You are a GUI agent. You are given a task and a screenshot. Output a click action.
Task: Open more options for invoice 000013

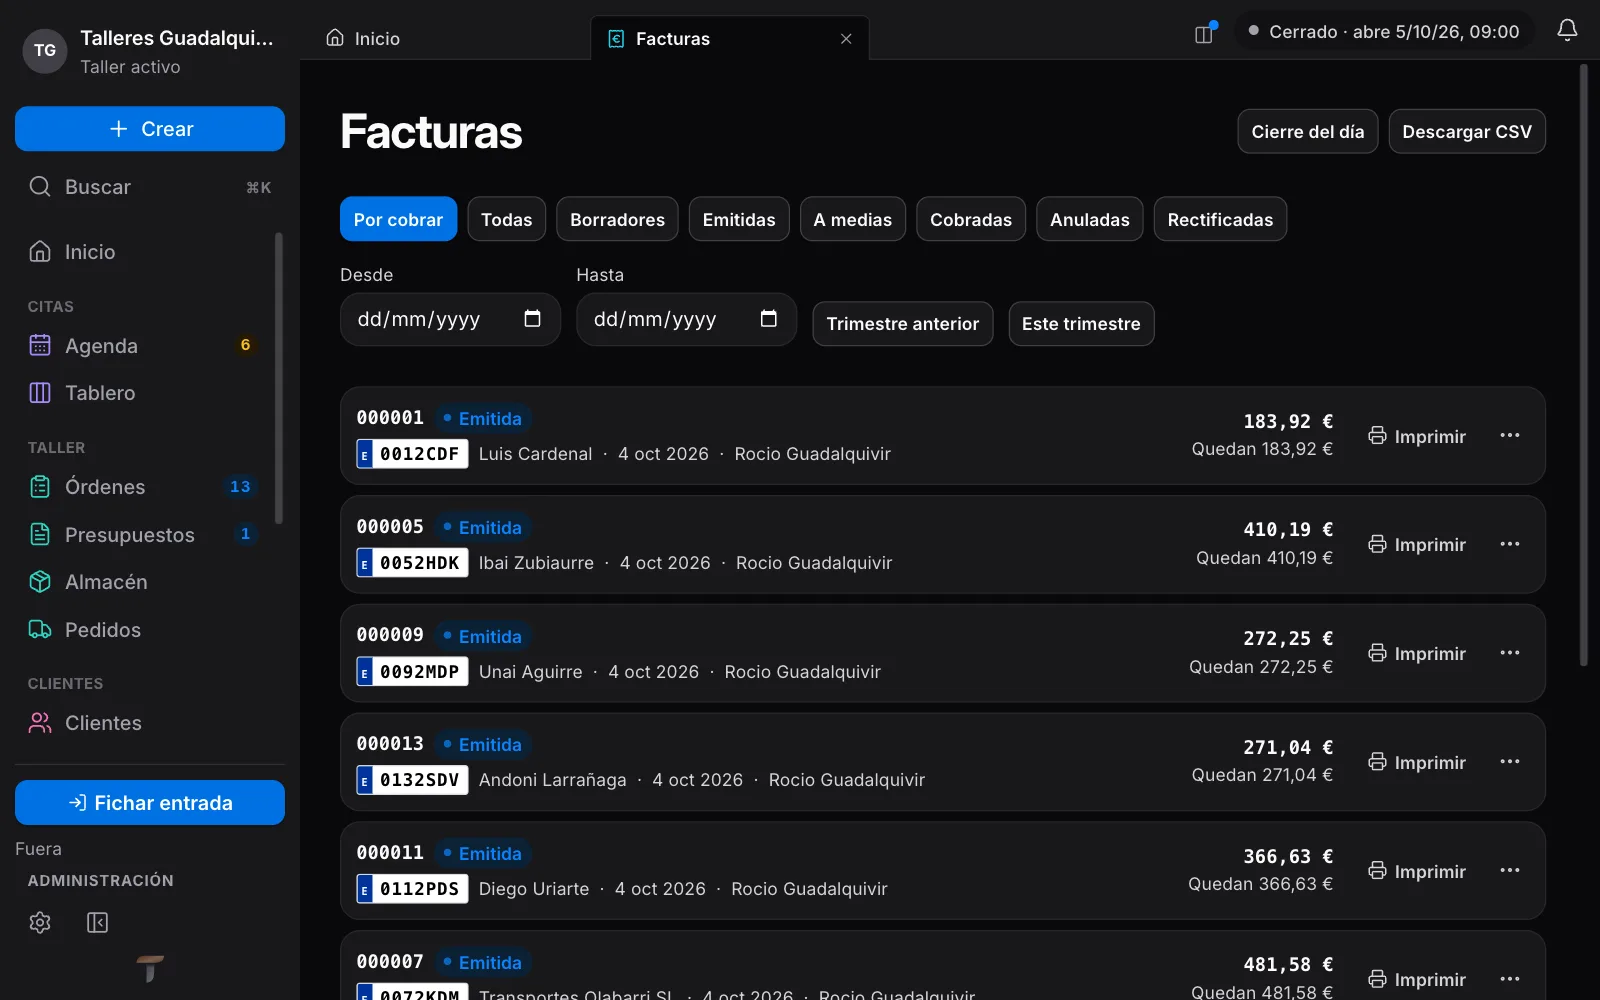click(1510, 762)
